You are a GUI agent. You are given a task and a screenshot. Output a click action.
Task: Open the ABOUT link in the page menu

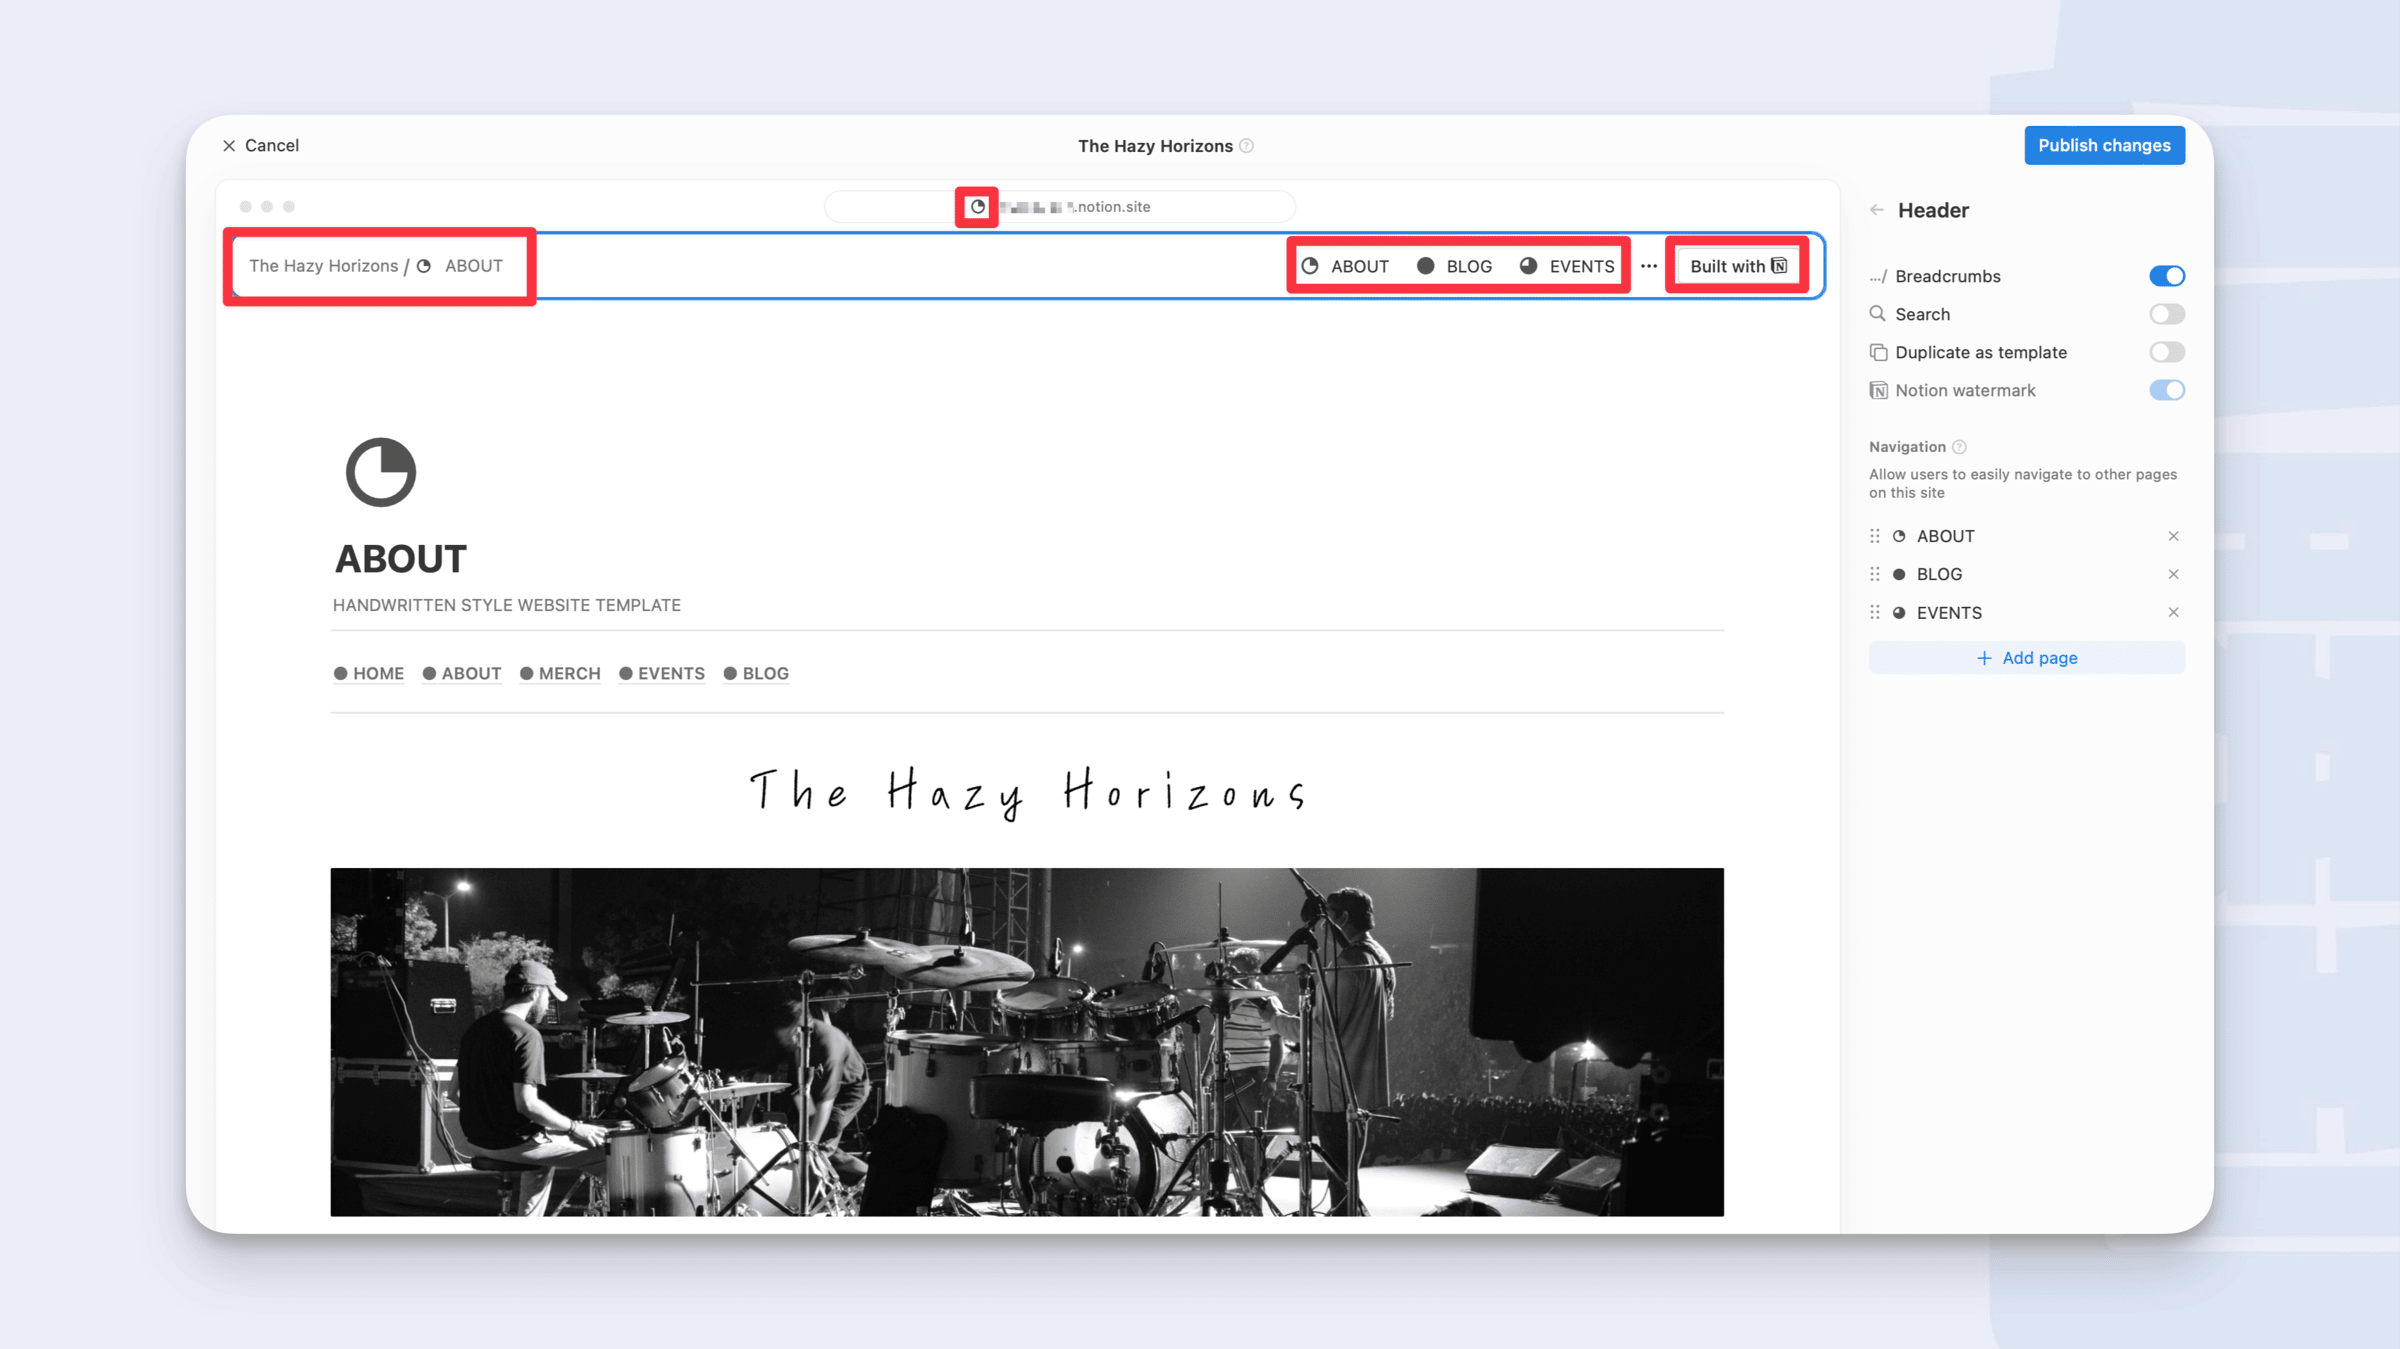pyautogui.click(x=462, y=674)
